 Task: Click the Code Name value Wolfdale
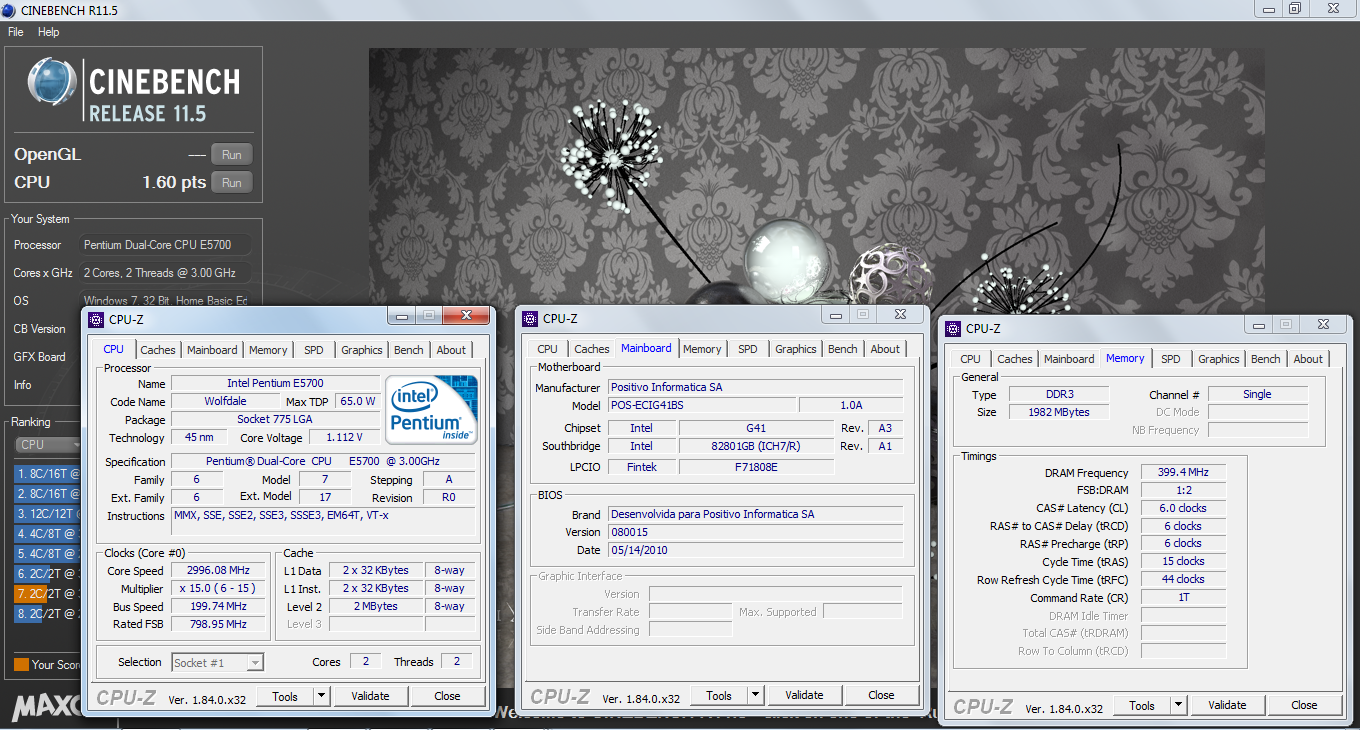224,402
